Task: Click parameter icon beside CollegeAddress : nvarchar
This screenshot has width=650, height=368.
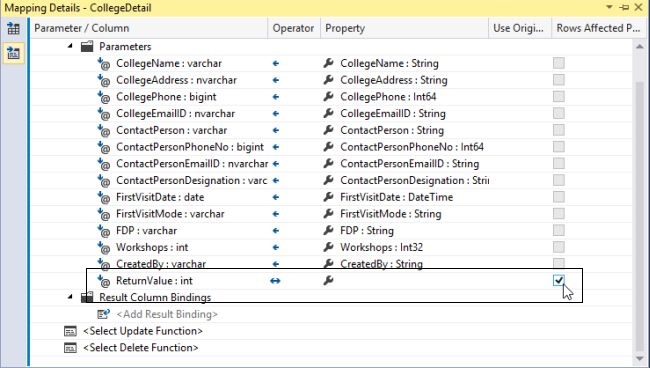Action: click(x=104, y=80)
